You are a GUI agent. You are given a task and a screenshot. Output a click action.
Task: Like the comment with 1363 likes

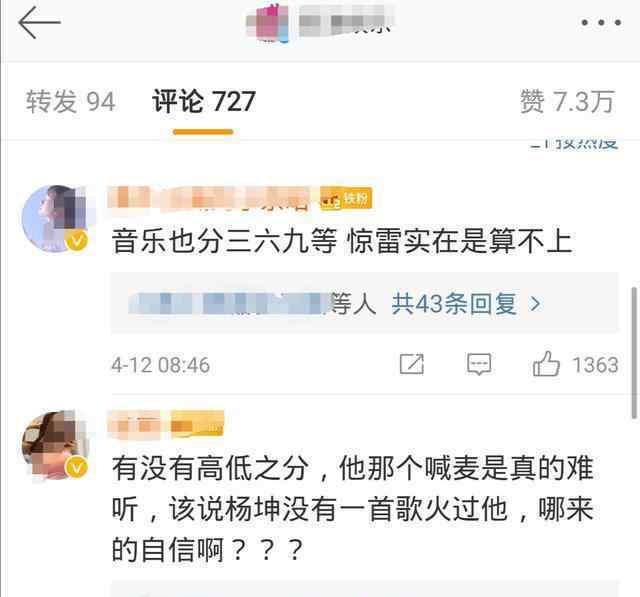click(546, 364)
